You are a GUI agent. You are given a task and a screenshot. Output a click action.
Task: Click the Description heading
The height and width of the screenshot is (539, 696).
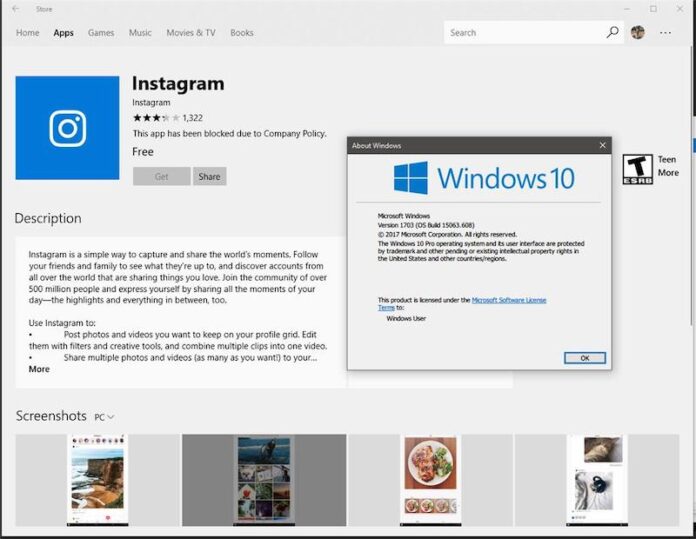48,218
